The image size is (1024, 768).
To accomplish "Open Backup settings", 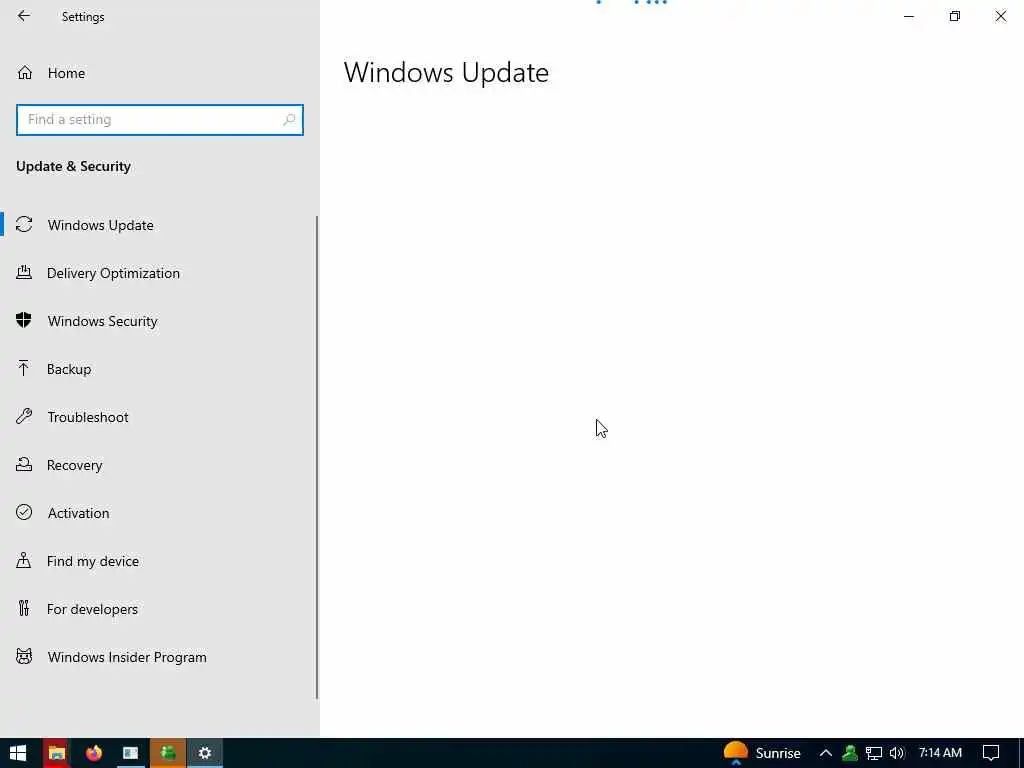I will 159,369.
